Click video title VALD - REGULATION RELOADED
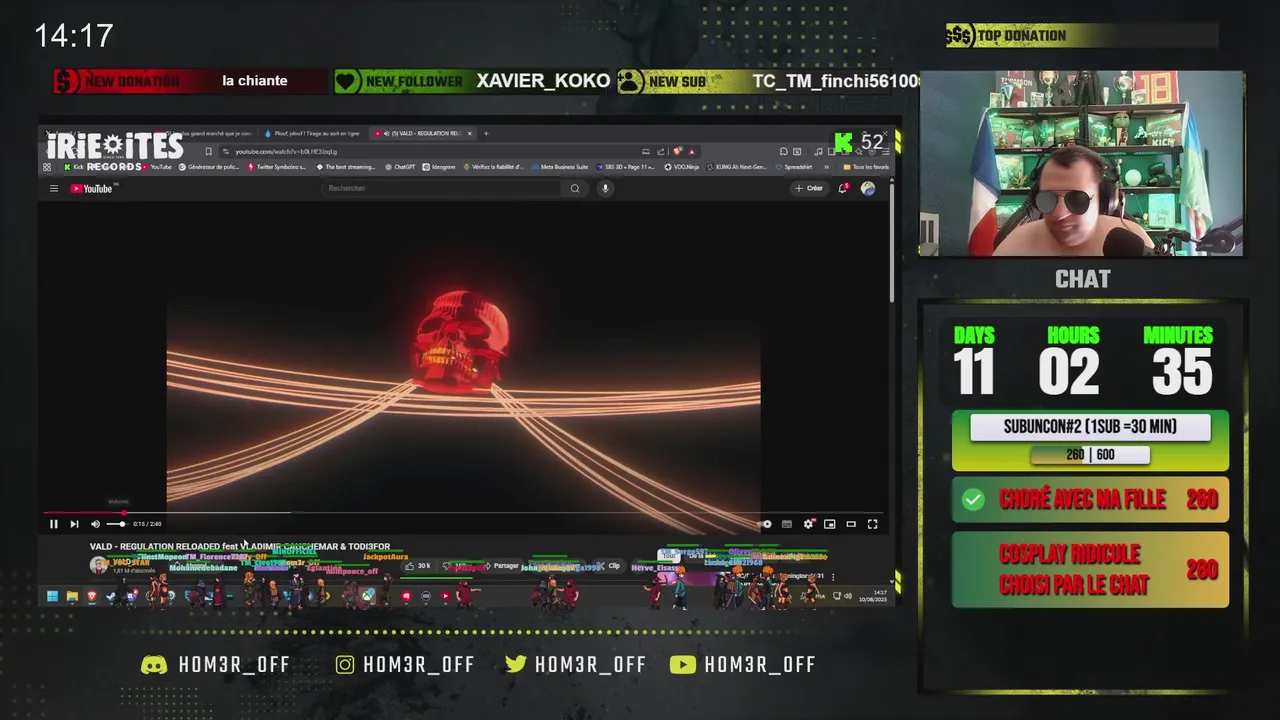Image resolution: width=1280 pixels, height=720 pixels. 240,547
